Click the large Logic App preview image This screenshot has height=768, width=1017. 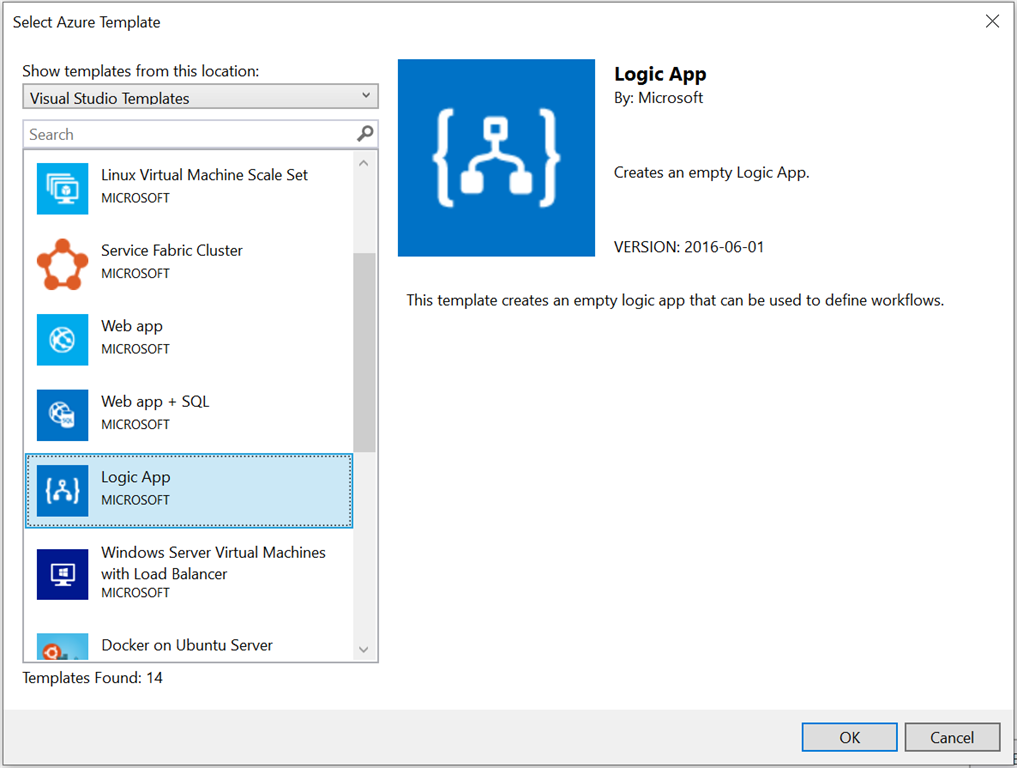tap(496, 158)
